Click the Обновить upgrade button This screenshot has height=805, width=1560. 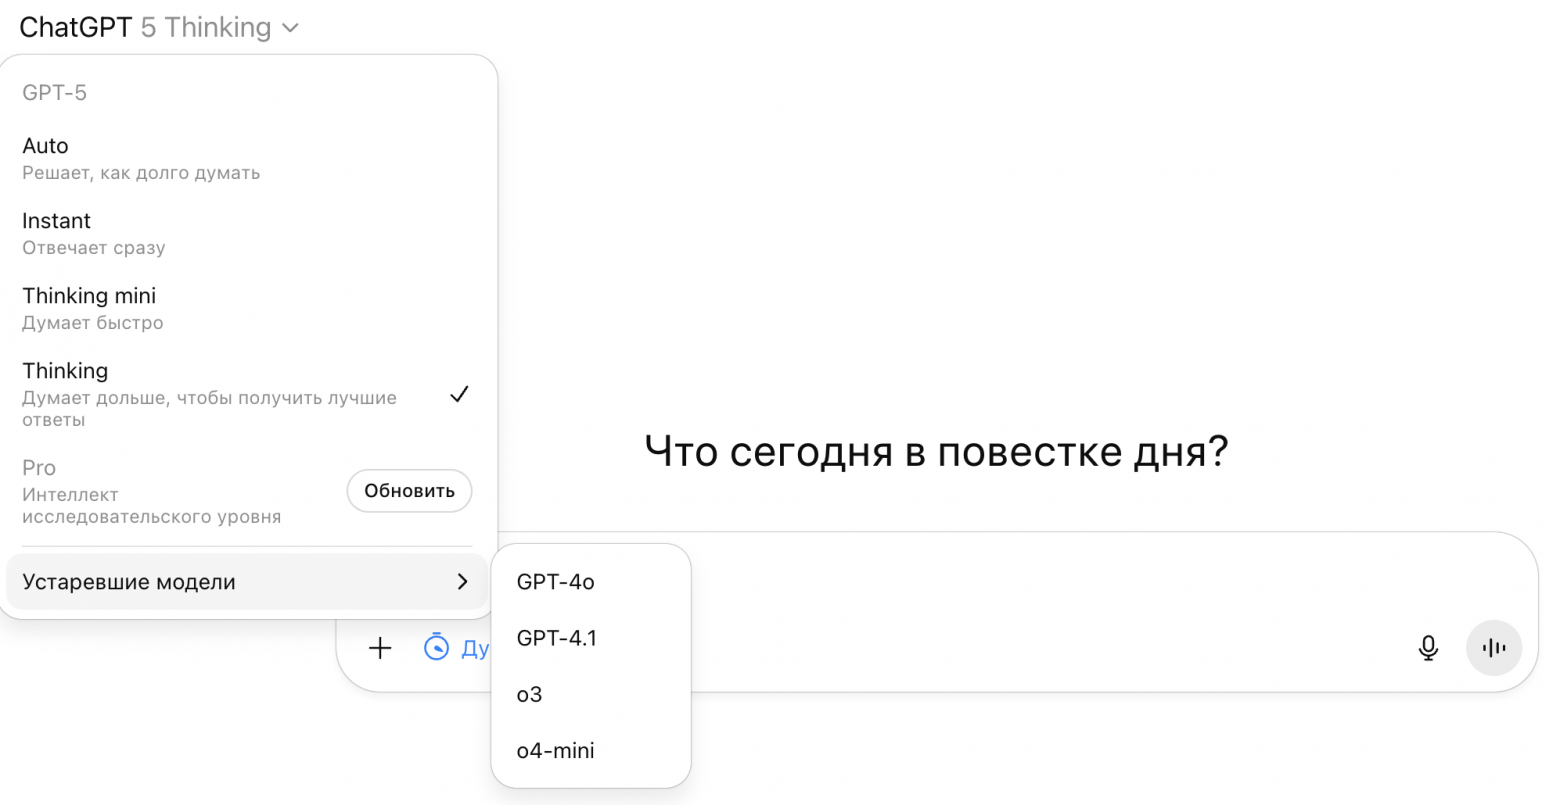(409, 491)
